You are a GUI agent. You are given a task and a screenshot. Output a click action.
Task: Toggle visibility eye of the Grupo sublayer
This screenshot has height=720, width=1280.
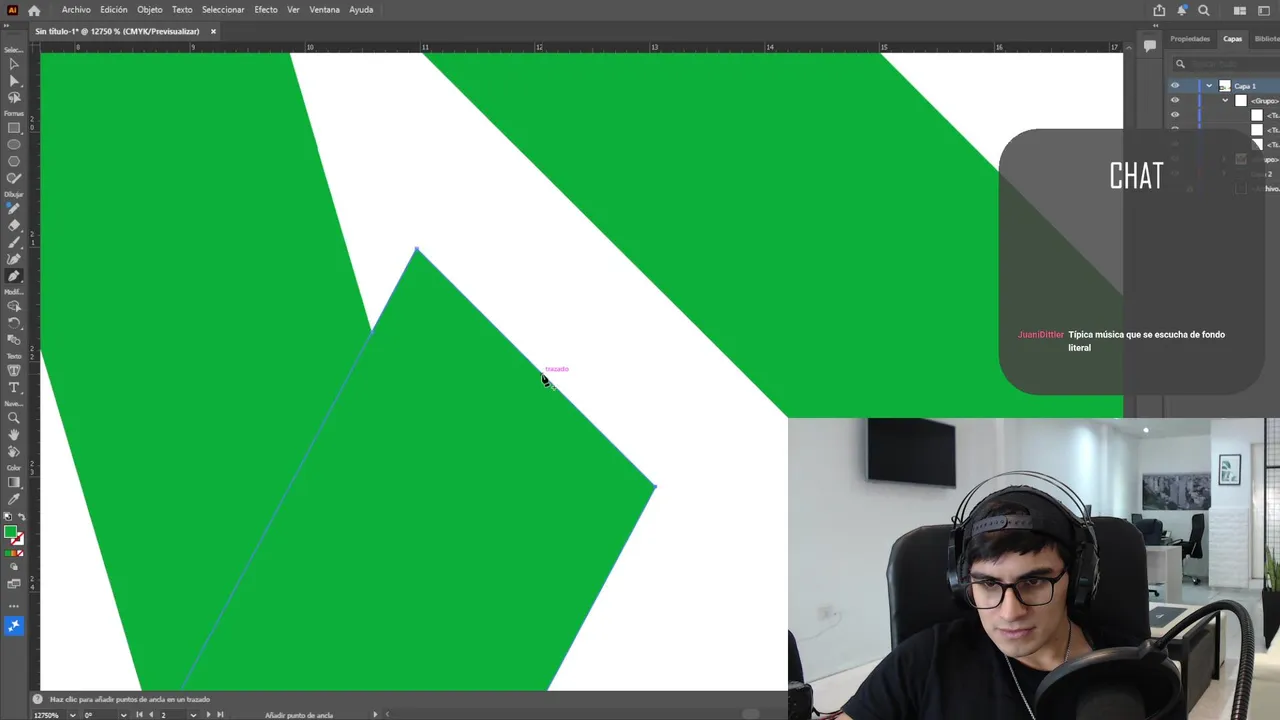1175,100
